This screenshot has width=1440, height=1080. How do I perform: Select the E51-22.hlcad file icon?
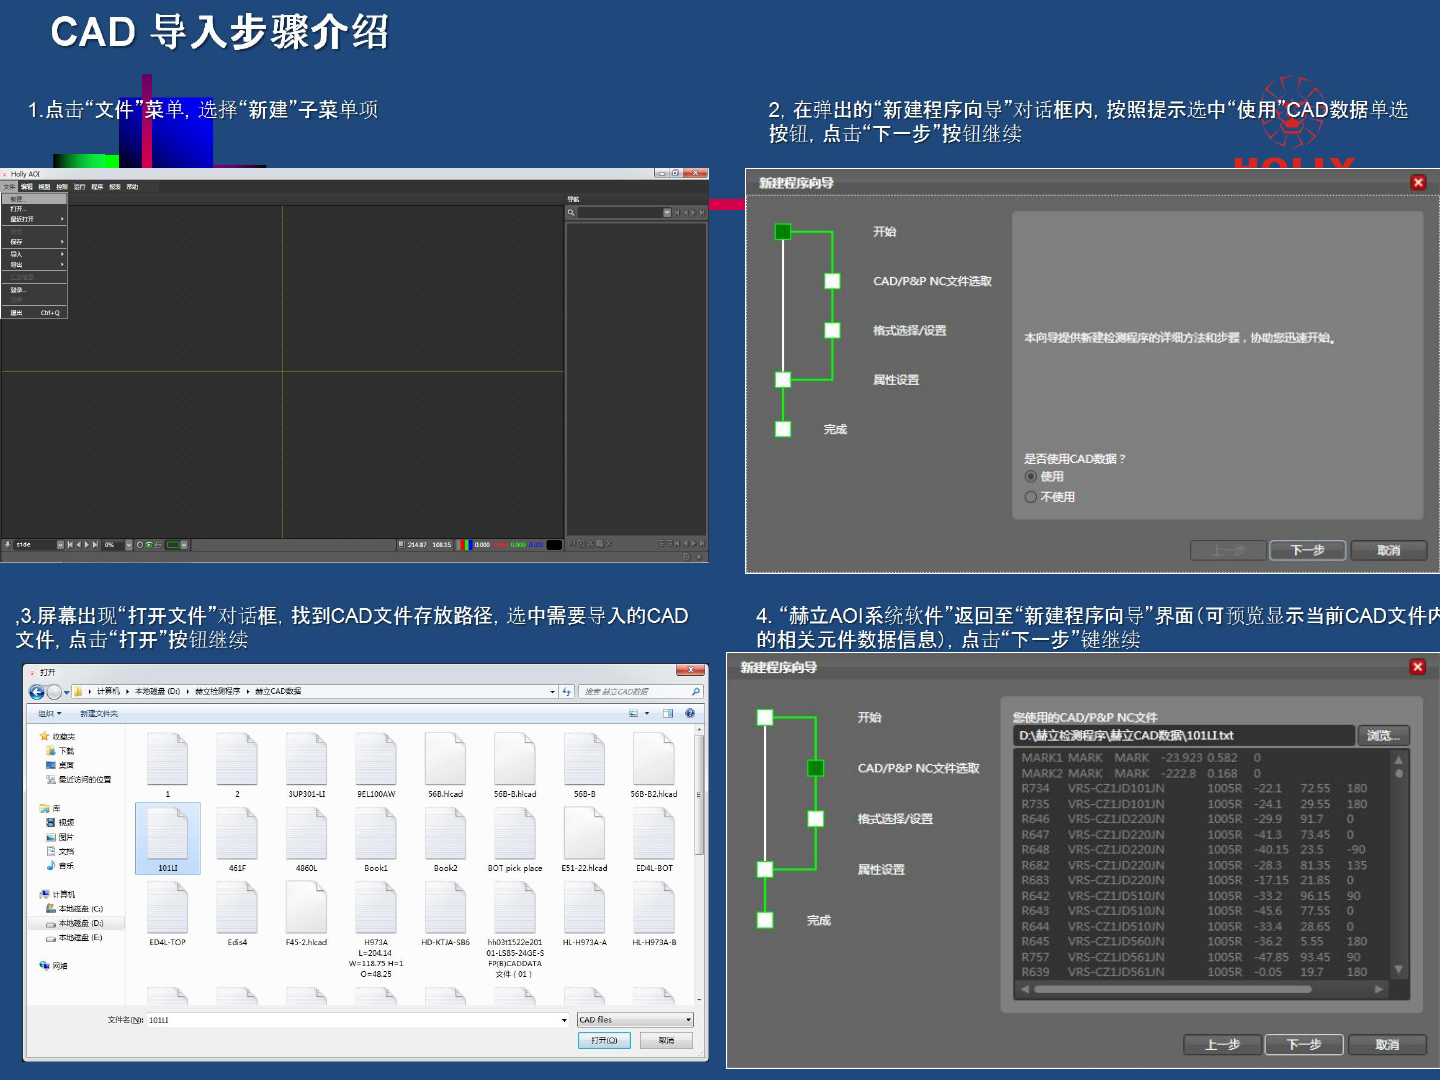(584, 834)
